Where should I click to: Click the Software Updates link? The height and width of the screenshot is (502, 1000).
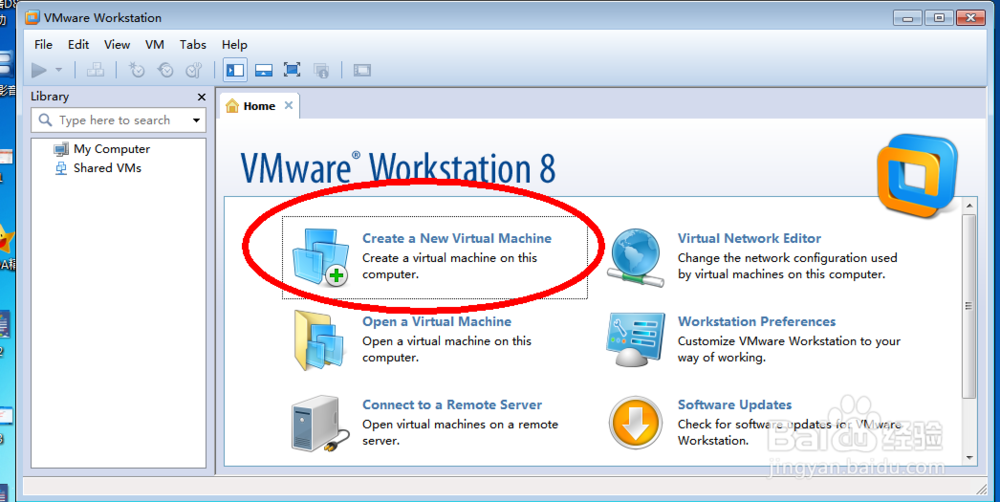coord(735,405)
